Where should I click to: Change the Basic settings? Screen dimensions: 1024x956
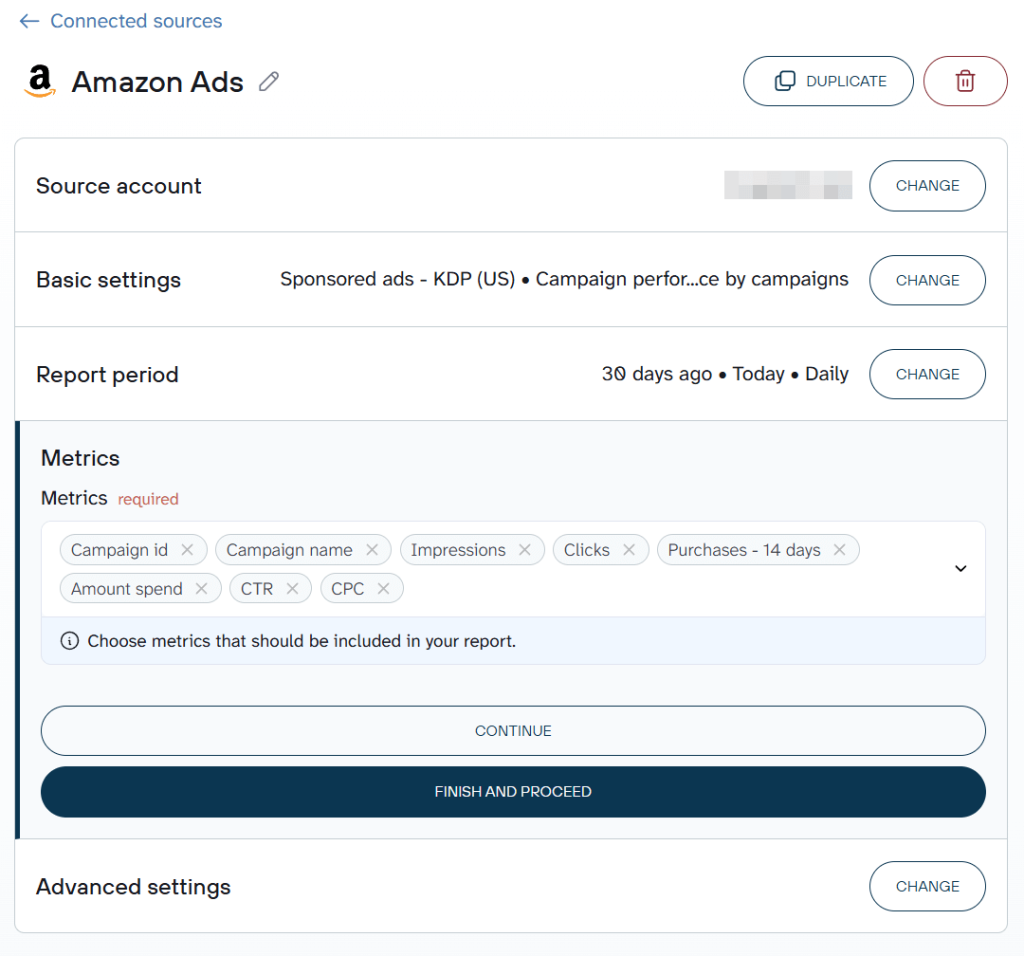[x=927, y=280]
